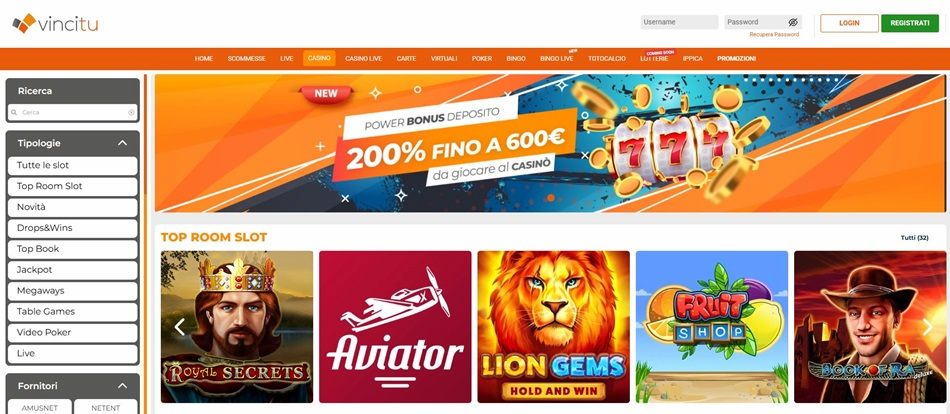Click the search magnifier icon in Ricerca
The height and width of the screenshot is (414, 950).
[14, 113]
